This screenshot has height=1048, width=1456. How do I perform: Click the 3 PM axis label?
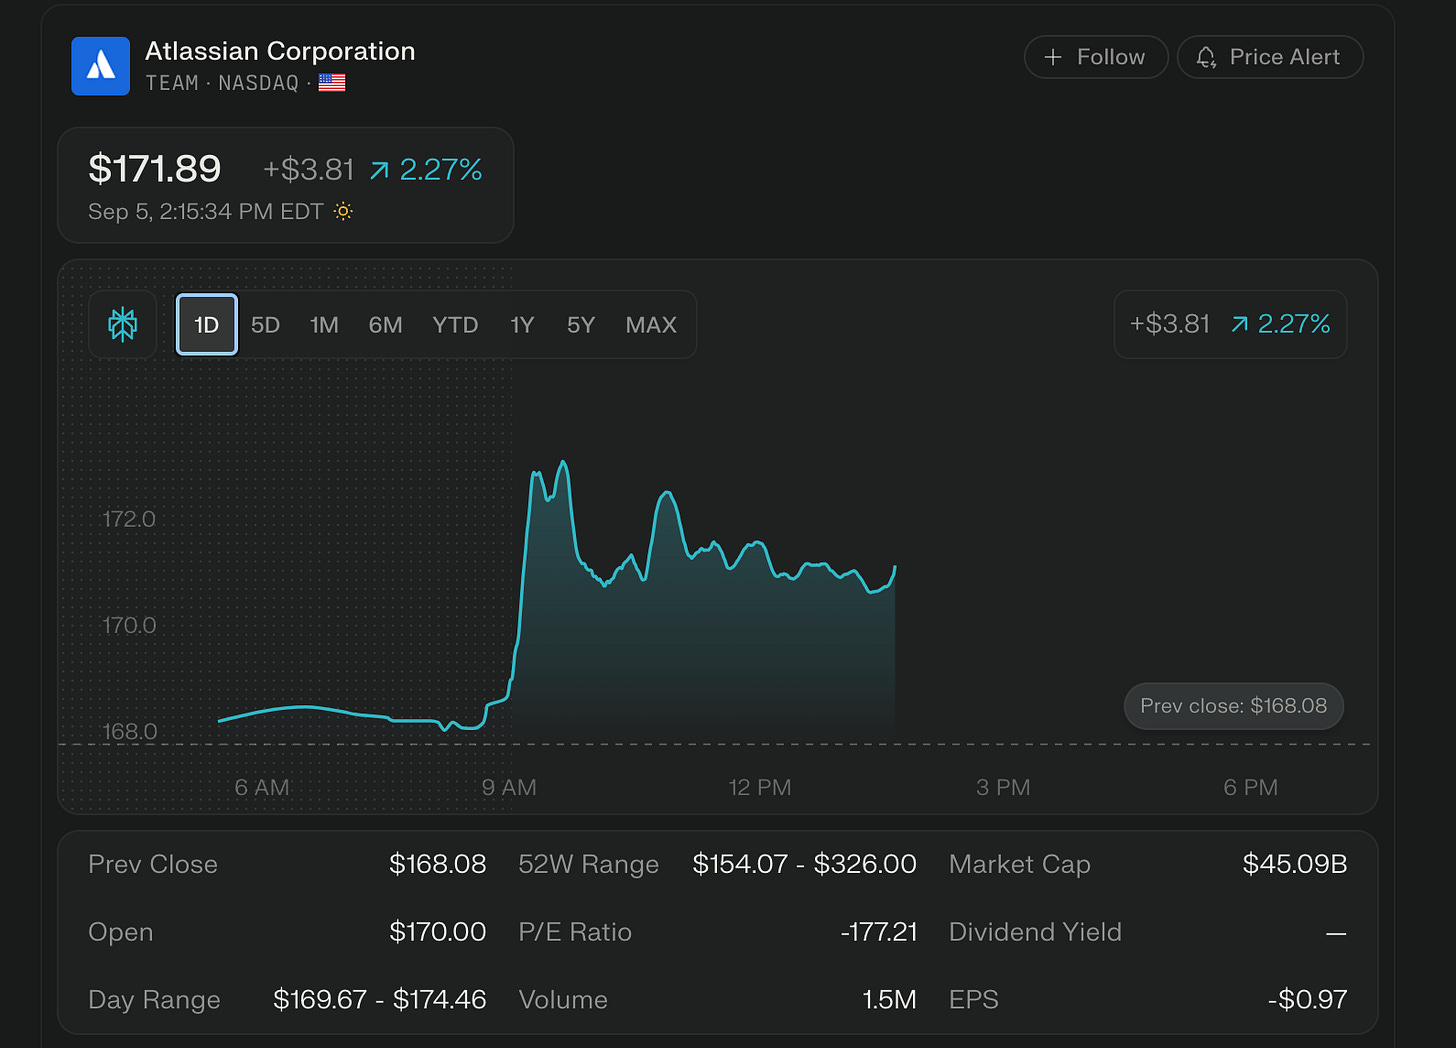(1003, 788)
